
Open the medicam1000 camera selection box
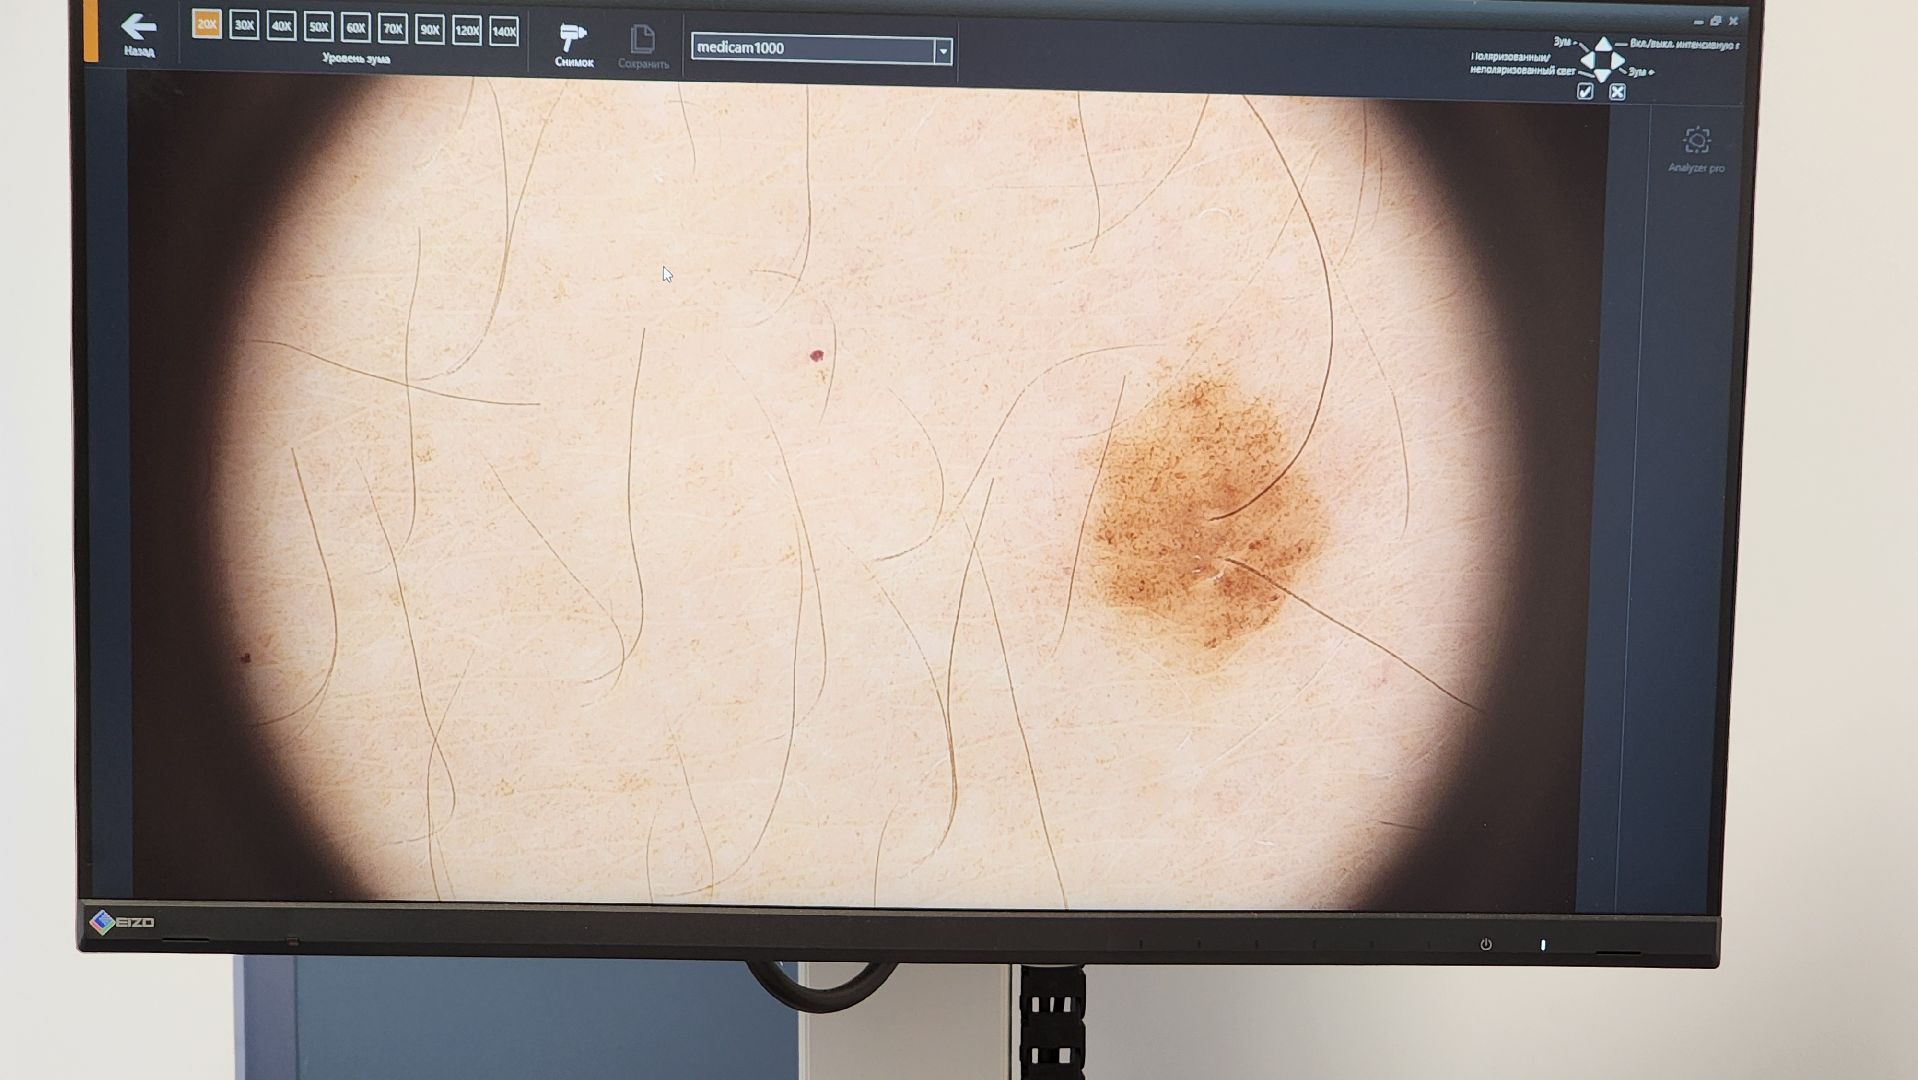click(x=812, y=48)
